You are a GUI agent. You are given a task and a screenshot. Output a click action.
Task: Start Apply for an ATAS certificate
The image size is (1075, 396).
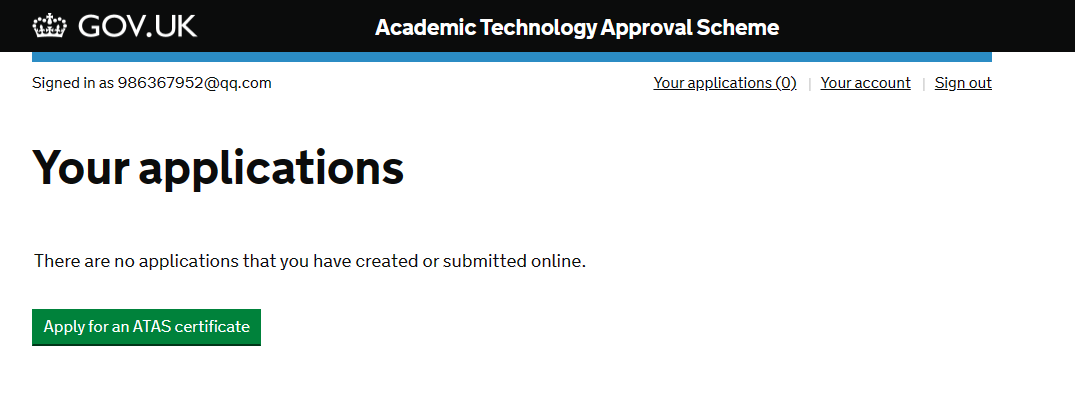pyautogui.click(x=146, y=327)
